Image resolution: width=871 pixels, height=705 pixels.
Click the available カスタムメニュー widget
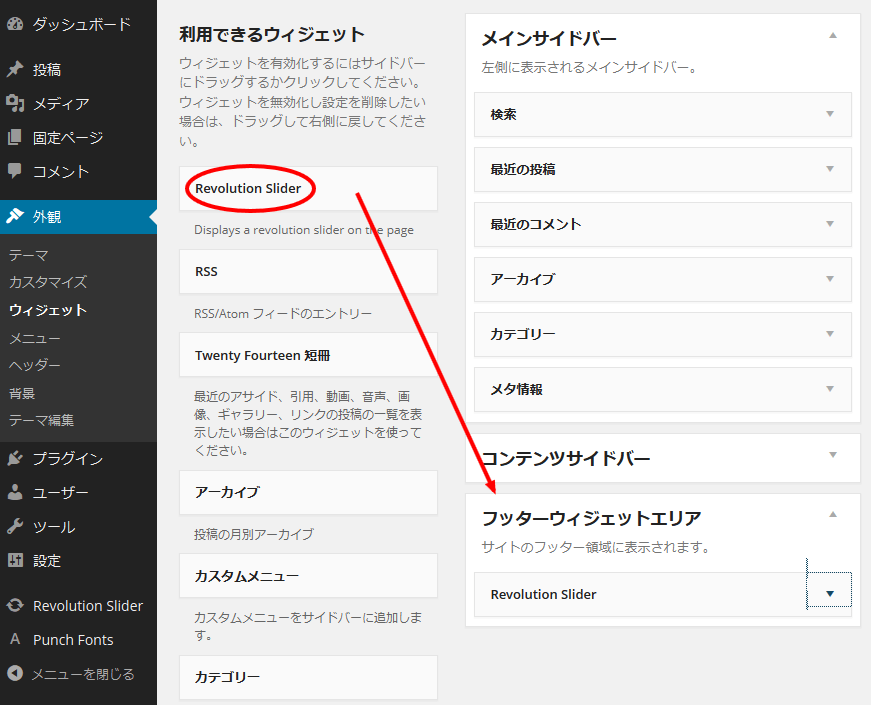tap(308, 576)
